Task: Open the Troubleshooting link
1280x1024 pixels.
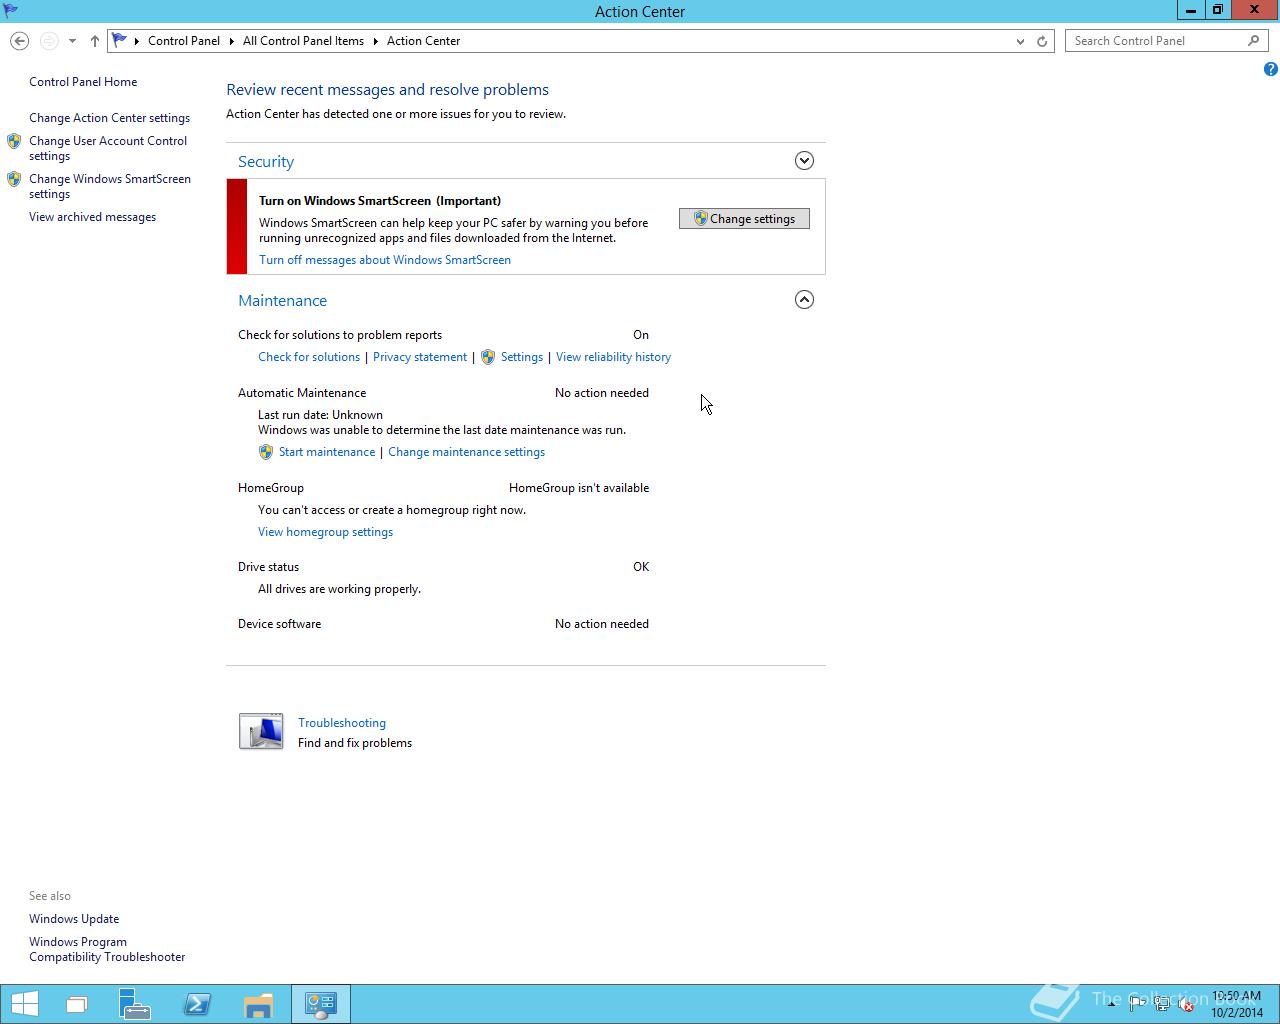Action: [x=342, y=723]
